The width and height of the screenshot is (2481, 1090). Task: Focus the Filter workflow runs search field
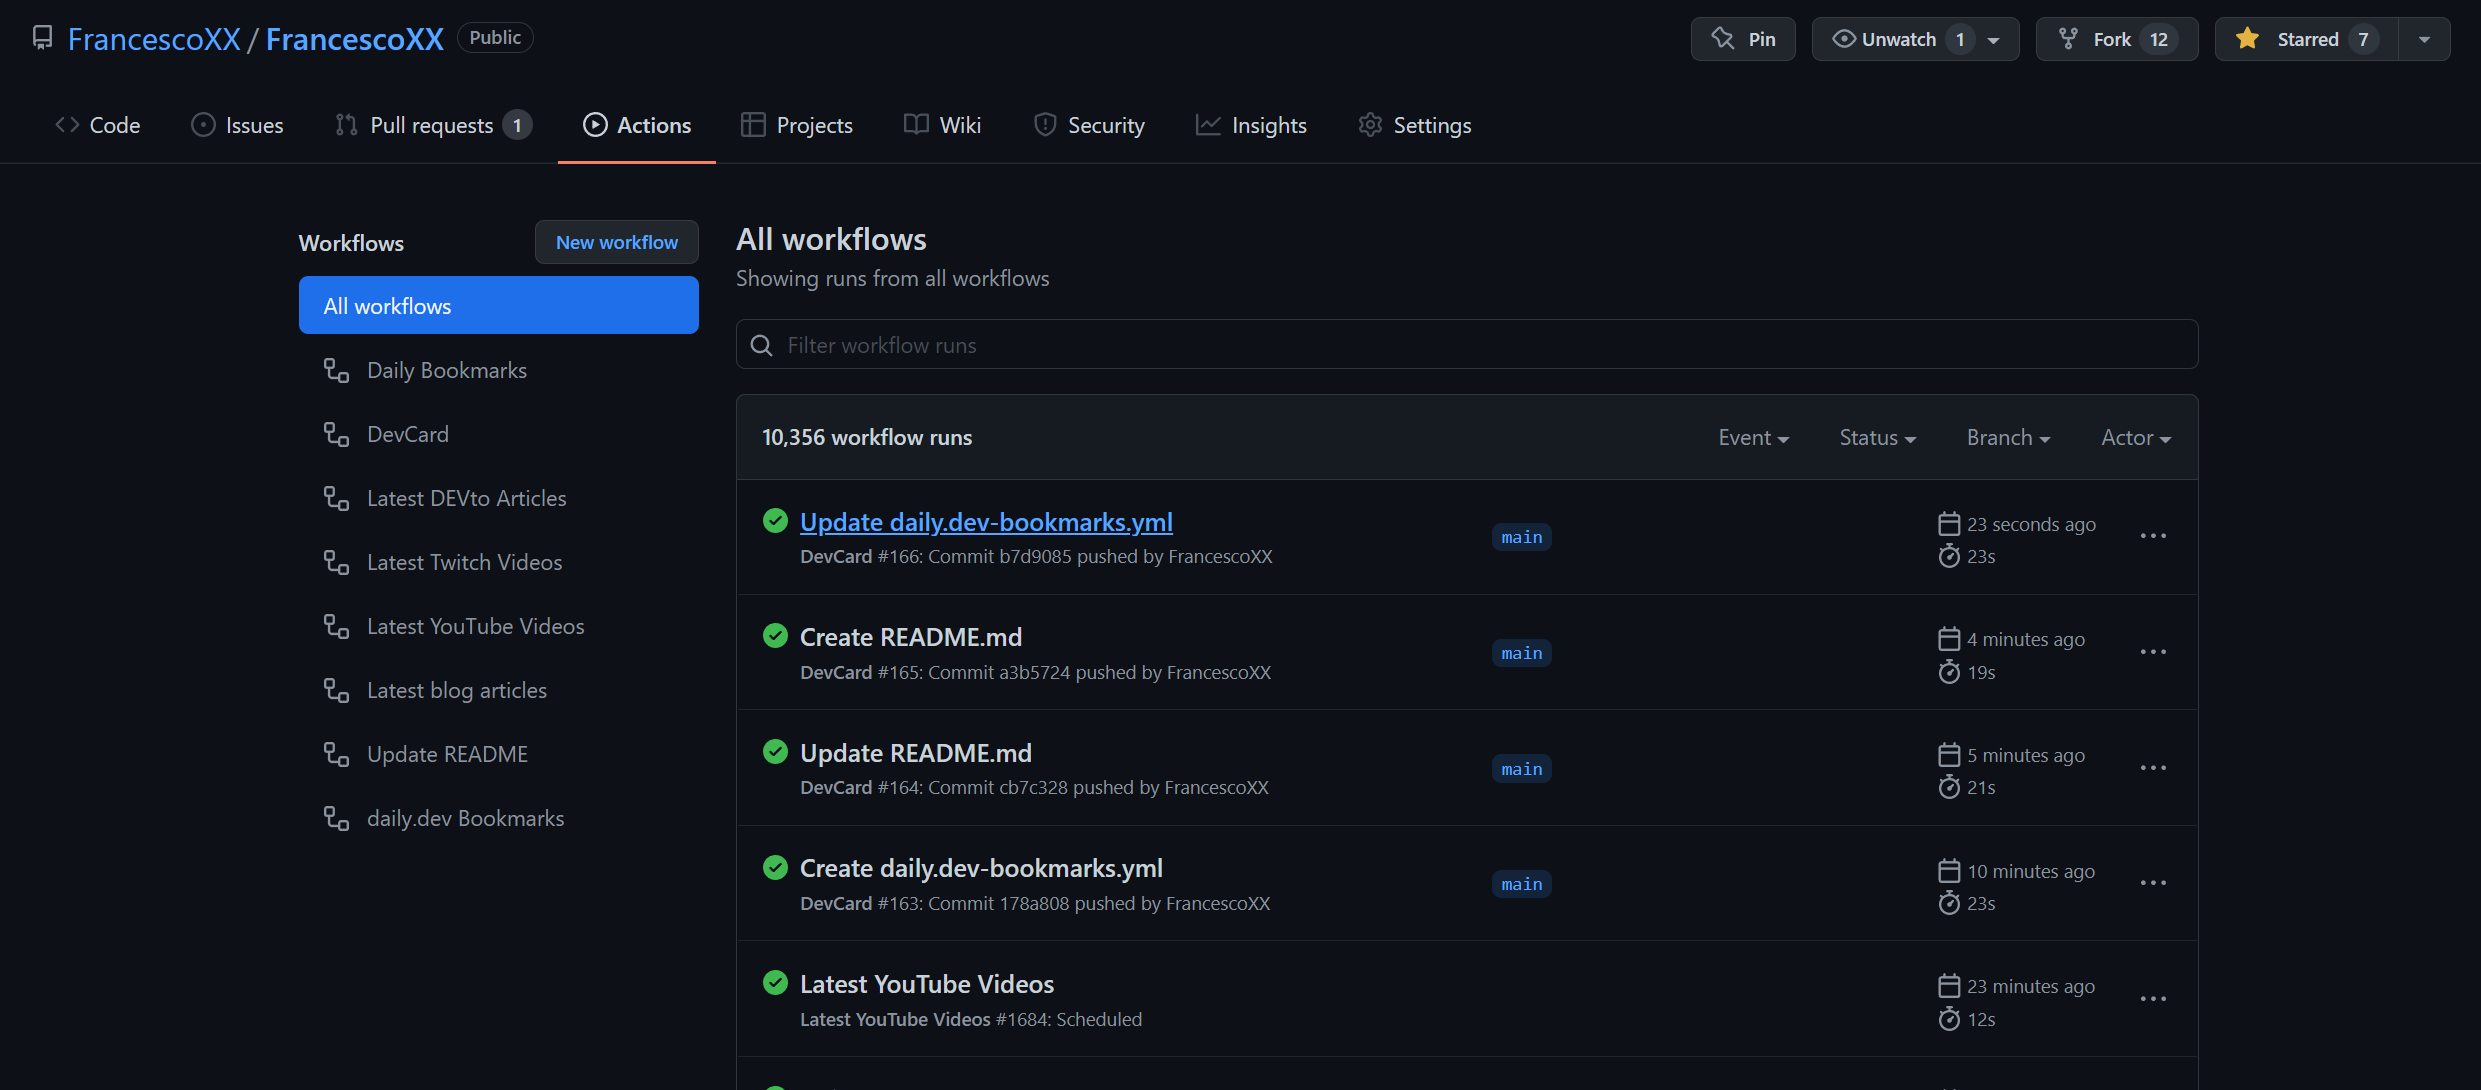pos(1467,344)
